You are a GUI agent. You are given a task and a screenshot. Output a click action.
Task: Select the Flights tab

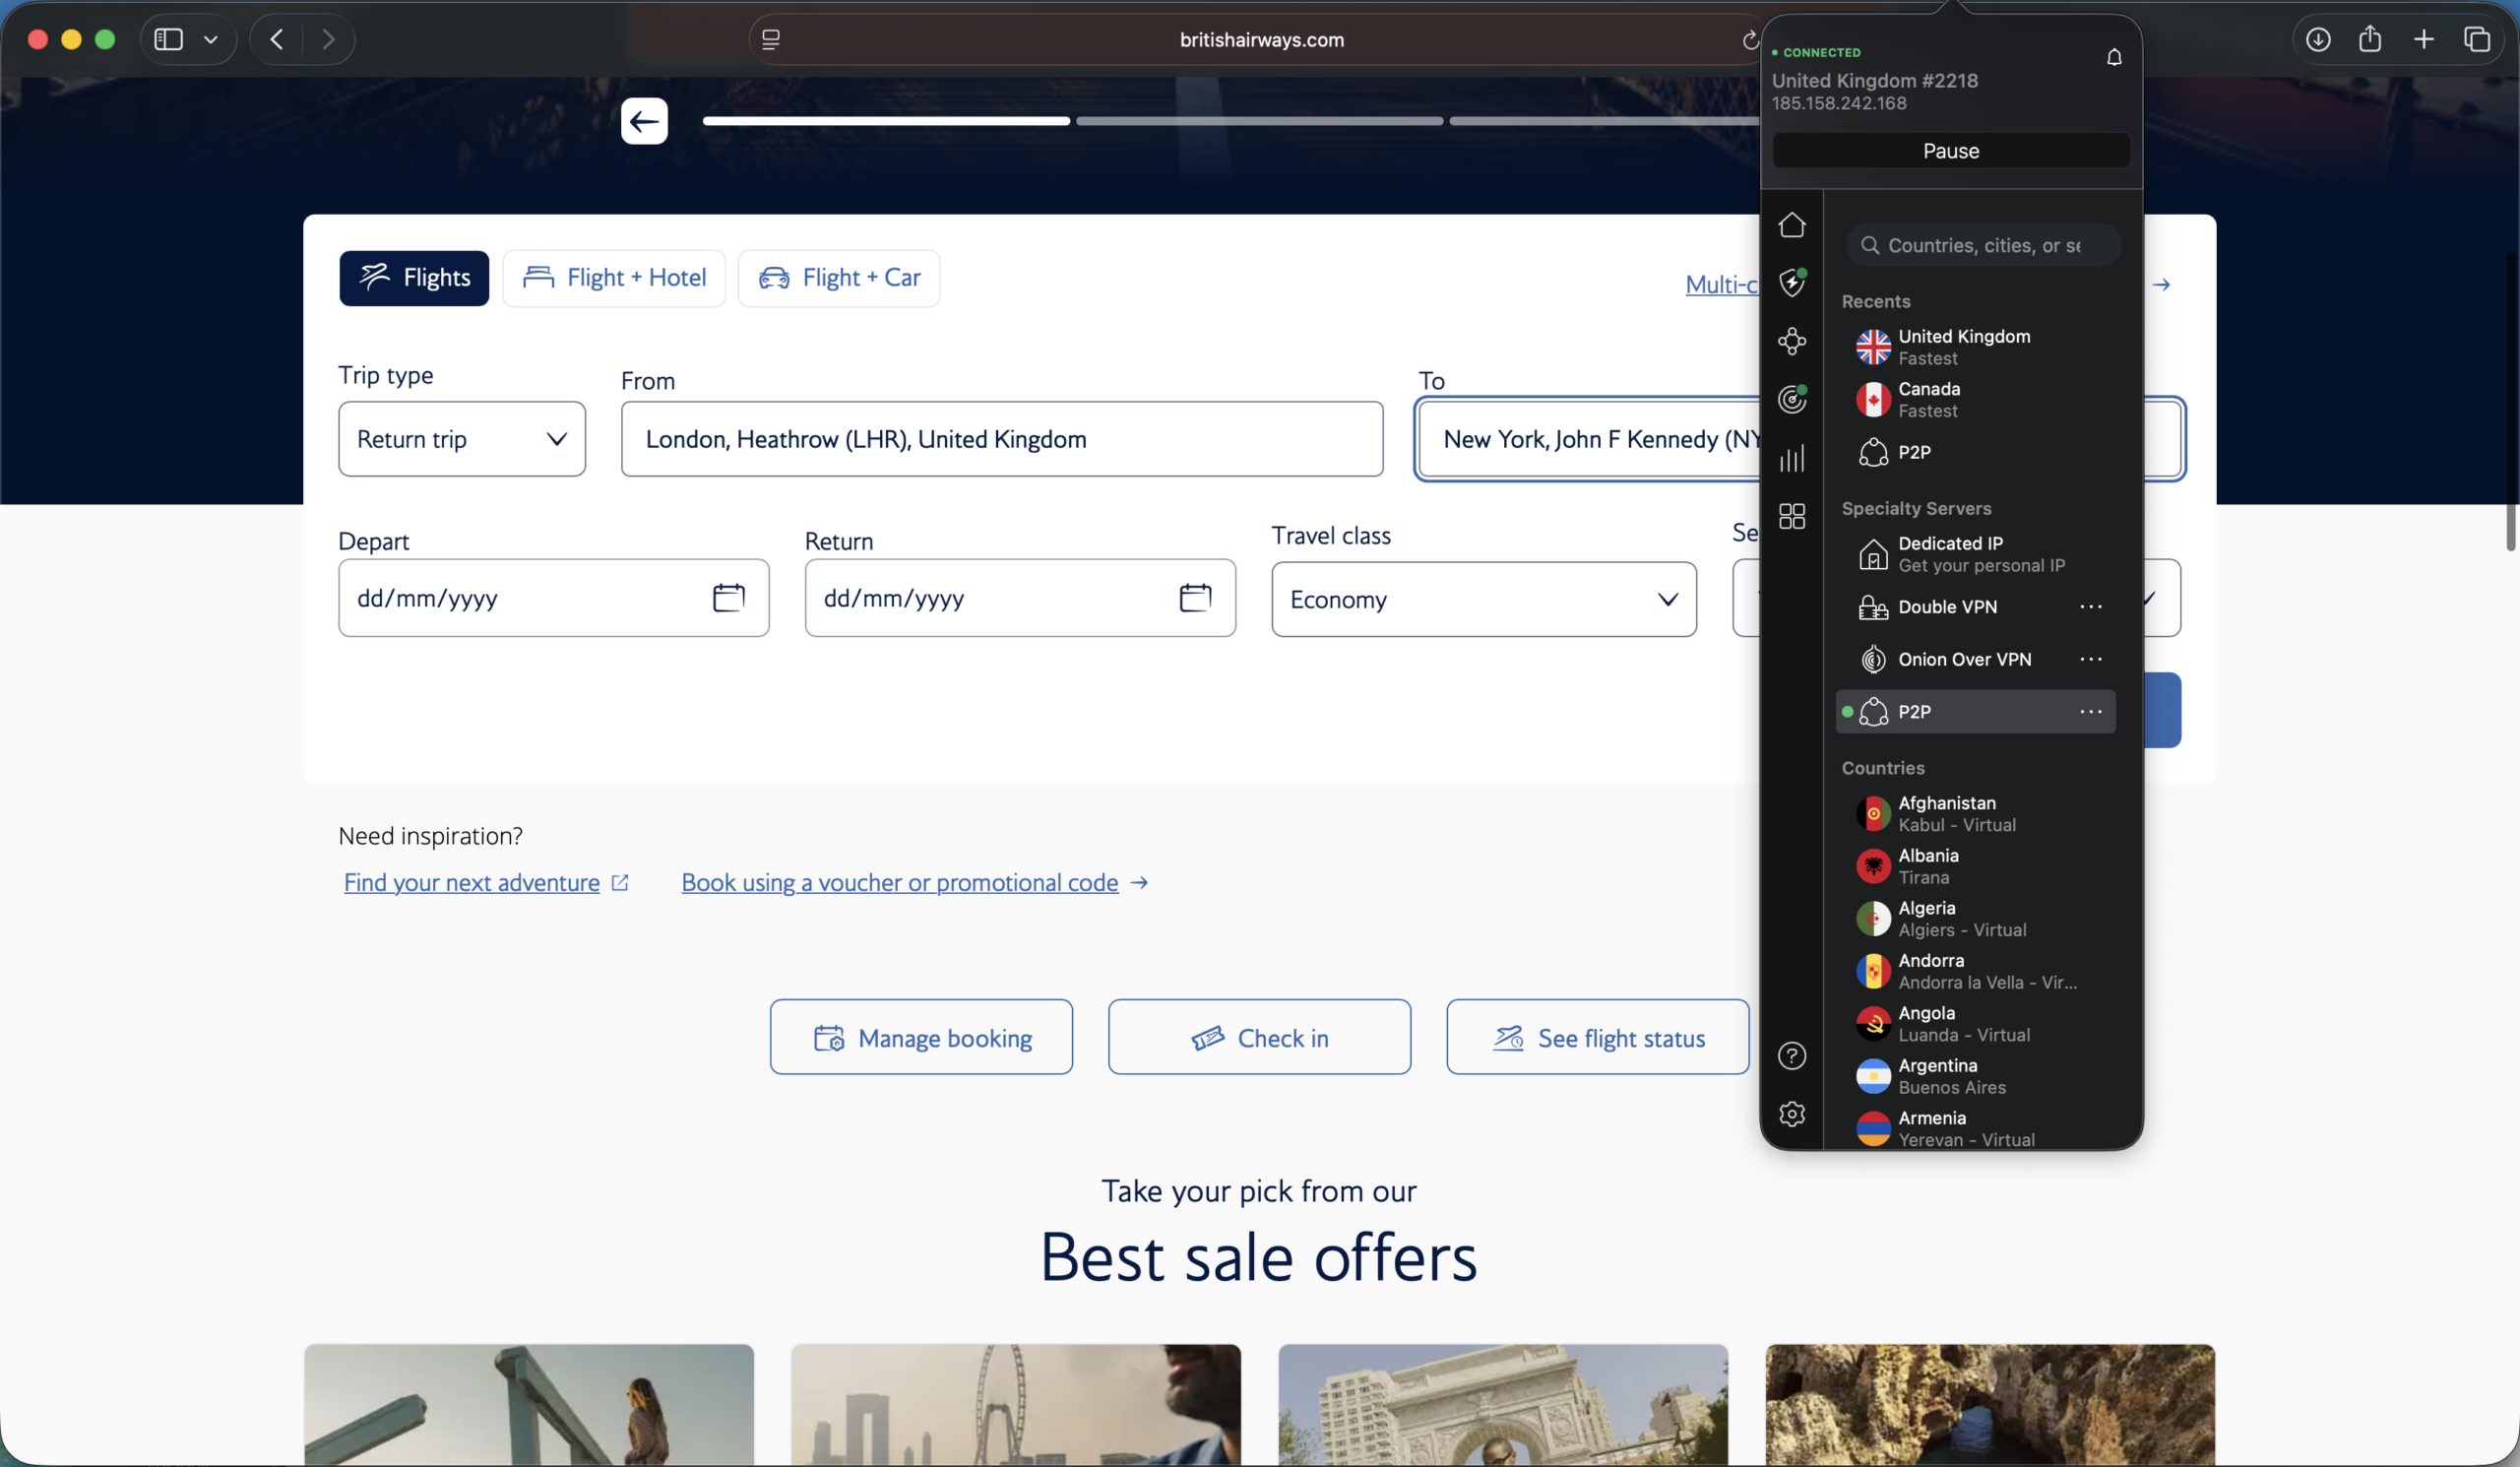coord(414,278)
